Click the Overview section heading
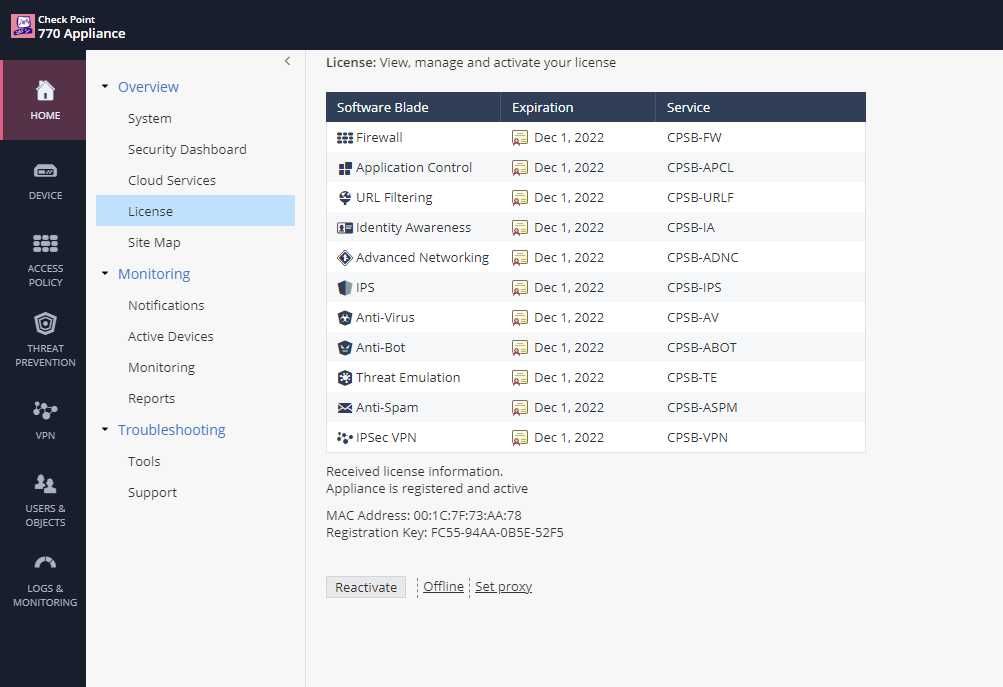1003x687 pixels. point(148,87)
